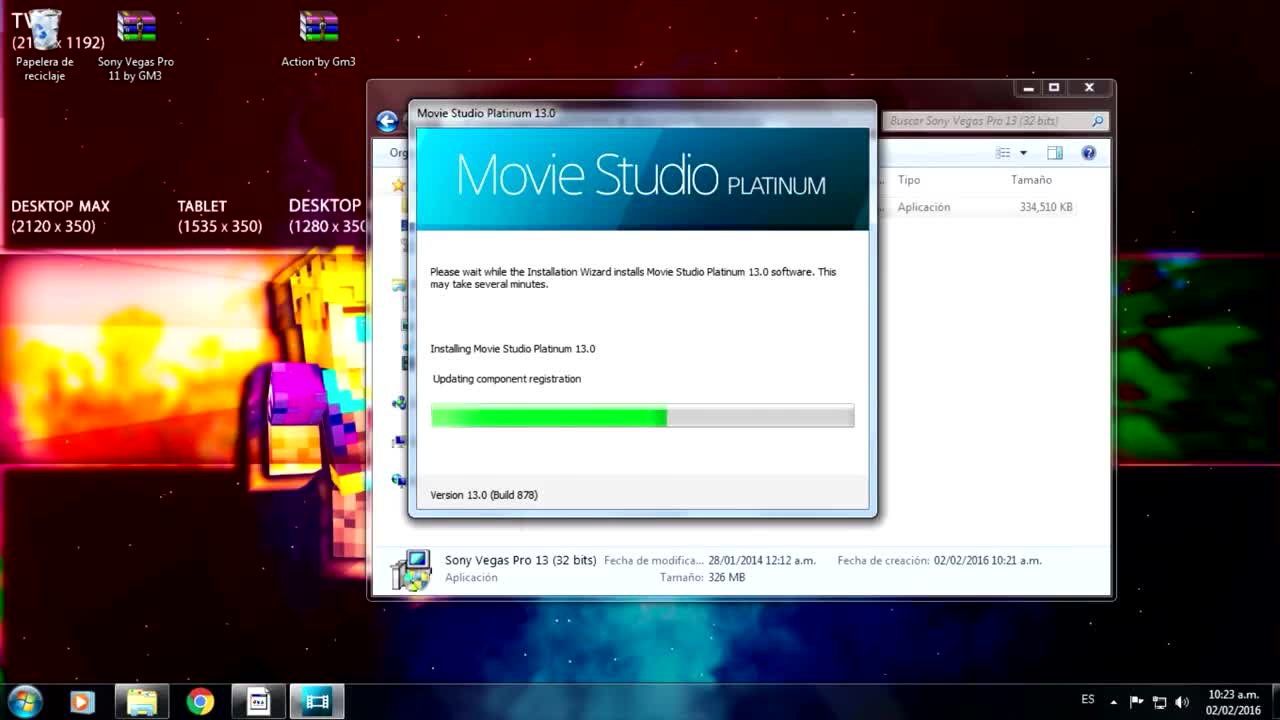Viewport: 1280px width, 720px height.
Task: Launch Google Chrome from taskbar
Action: coord(200,702)
